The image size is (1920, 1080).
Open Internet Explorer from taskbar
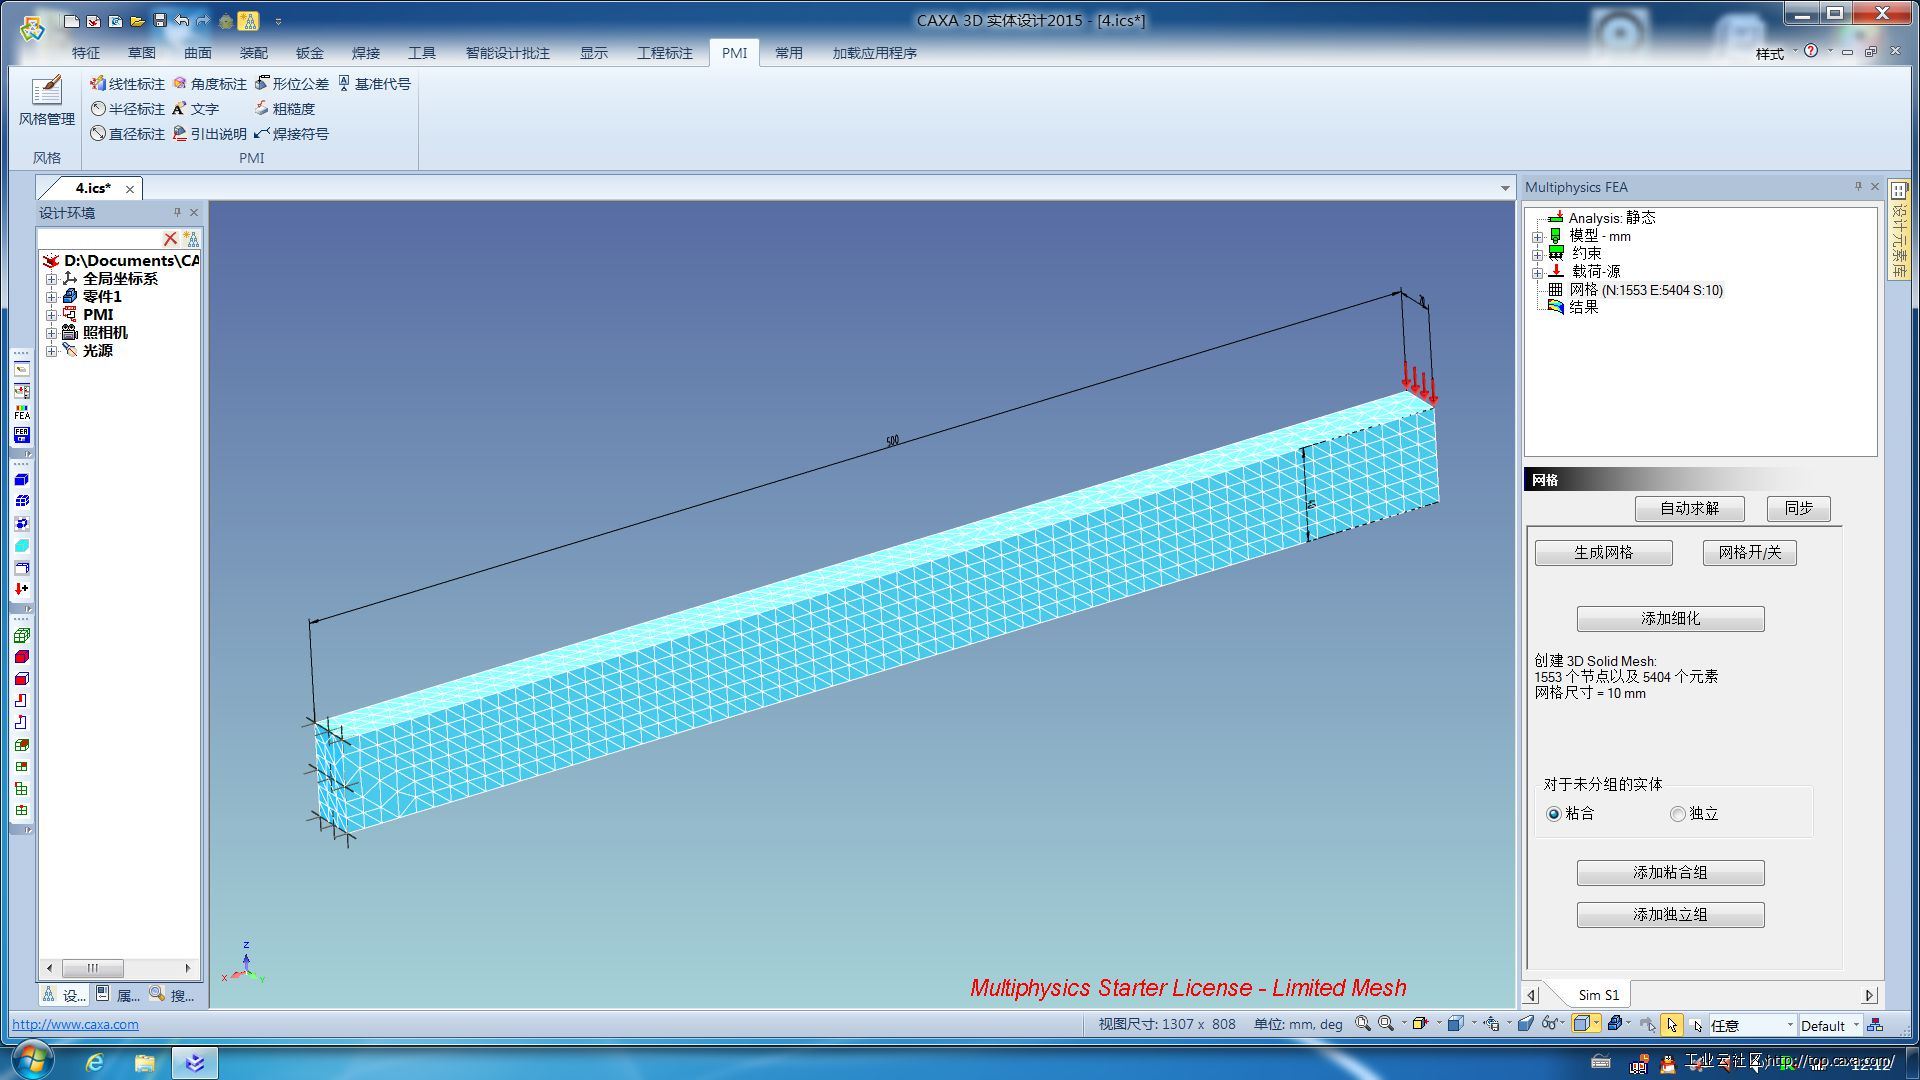(x=94, y=1062)
